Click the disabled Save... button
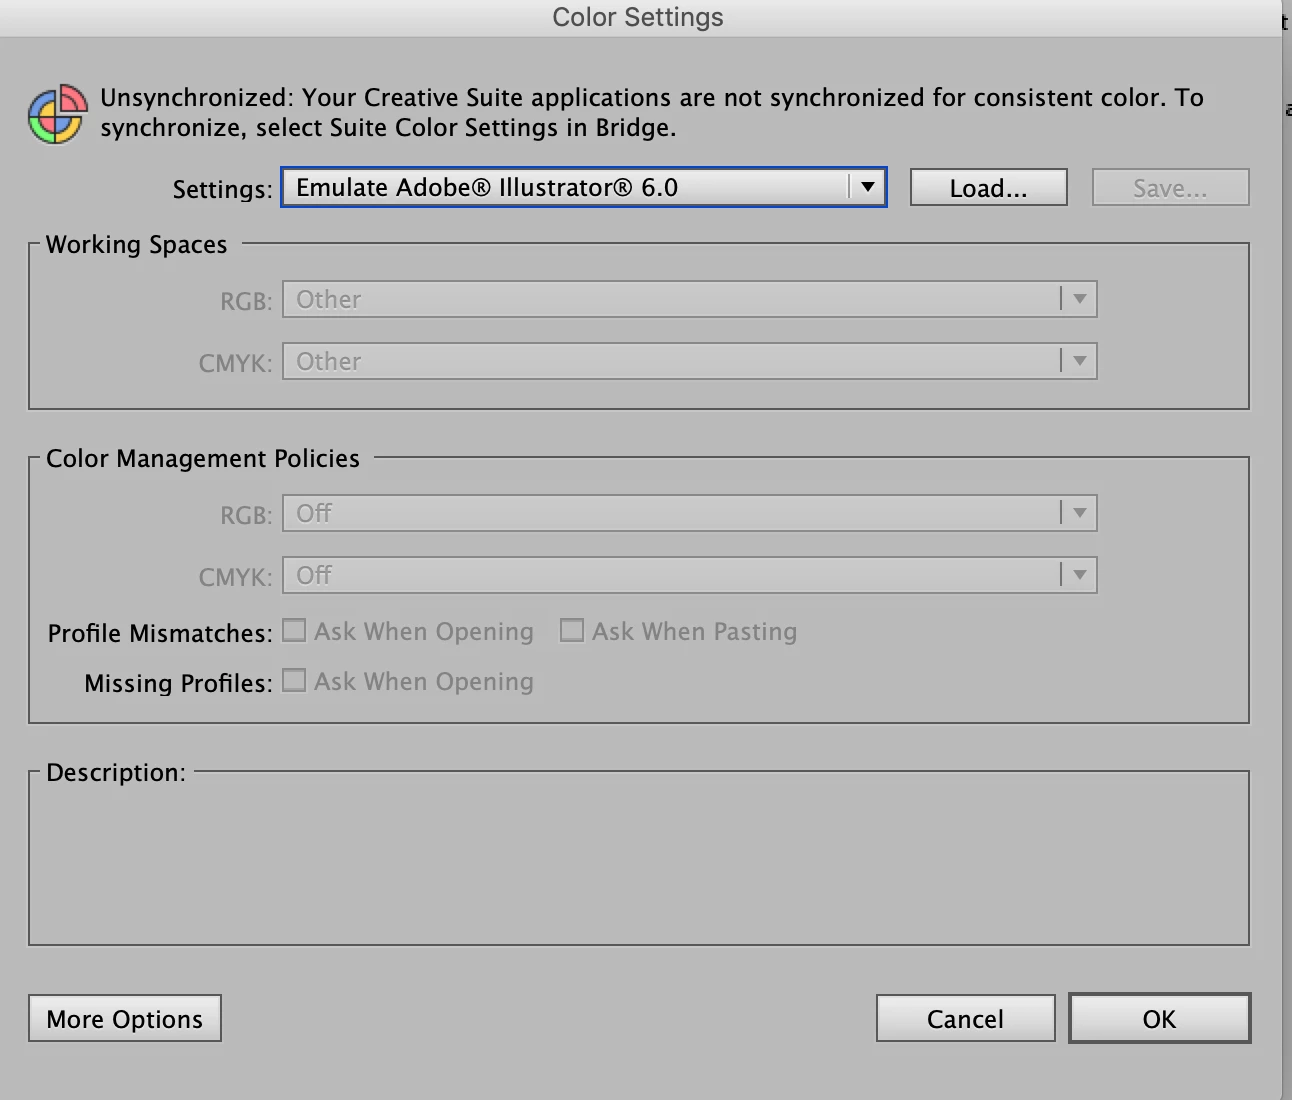Screen dimensions: 1292x1100 click(1170, 188)
